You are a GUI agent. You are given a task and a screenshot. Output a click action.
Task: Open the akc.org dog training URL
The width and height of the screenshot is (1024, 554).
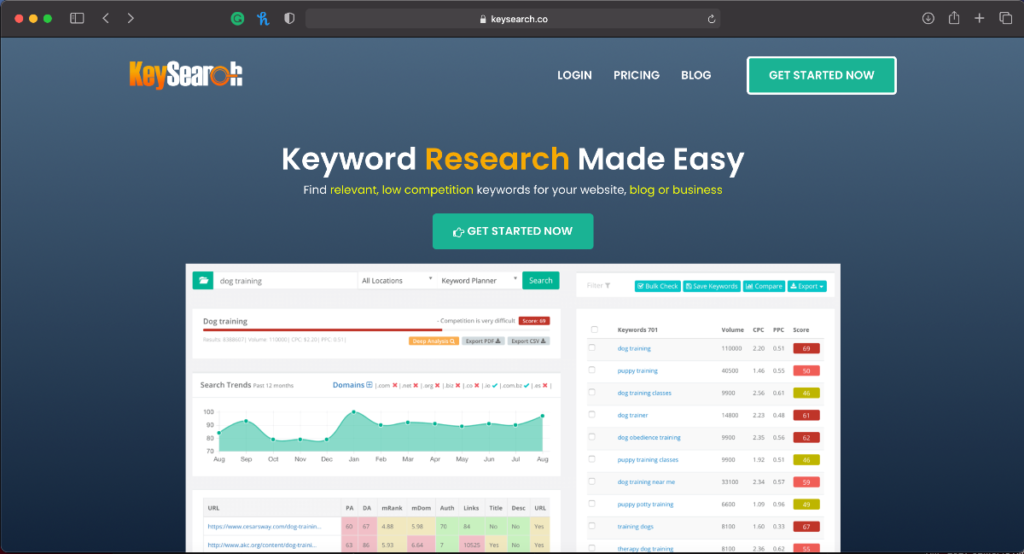coord(261,544)
